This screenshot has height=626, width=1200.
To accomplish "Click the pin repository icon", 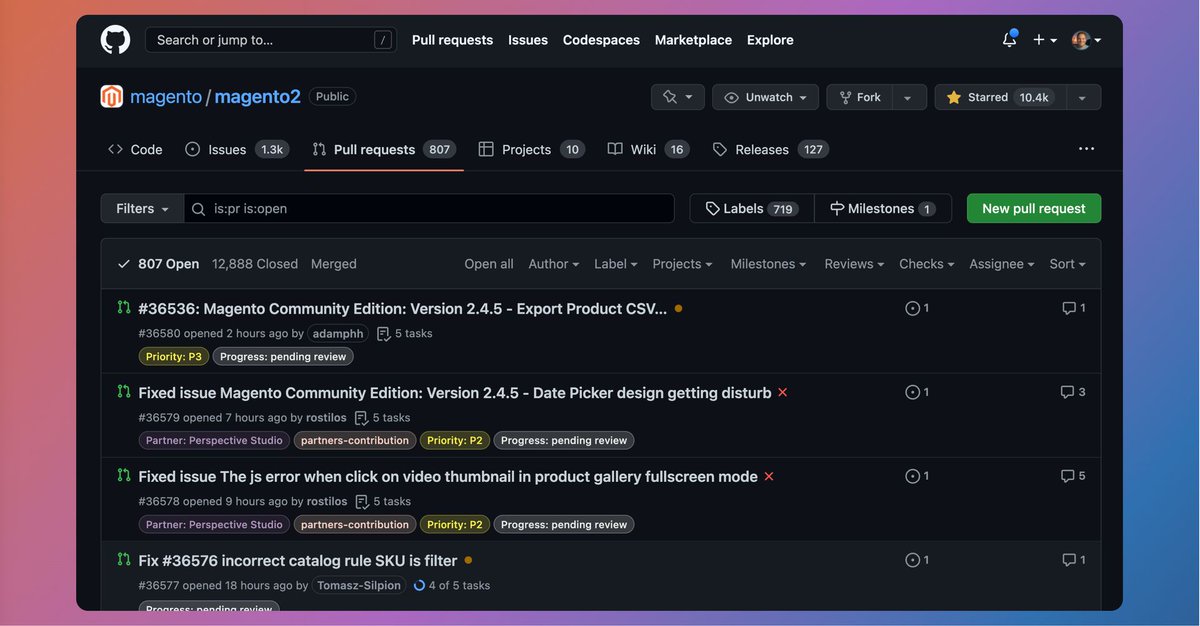I will [670, 97].
